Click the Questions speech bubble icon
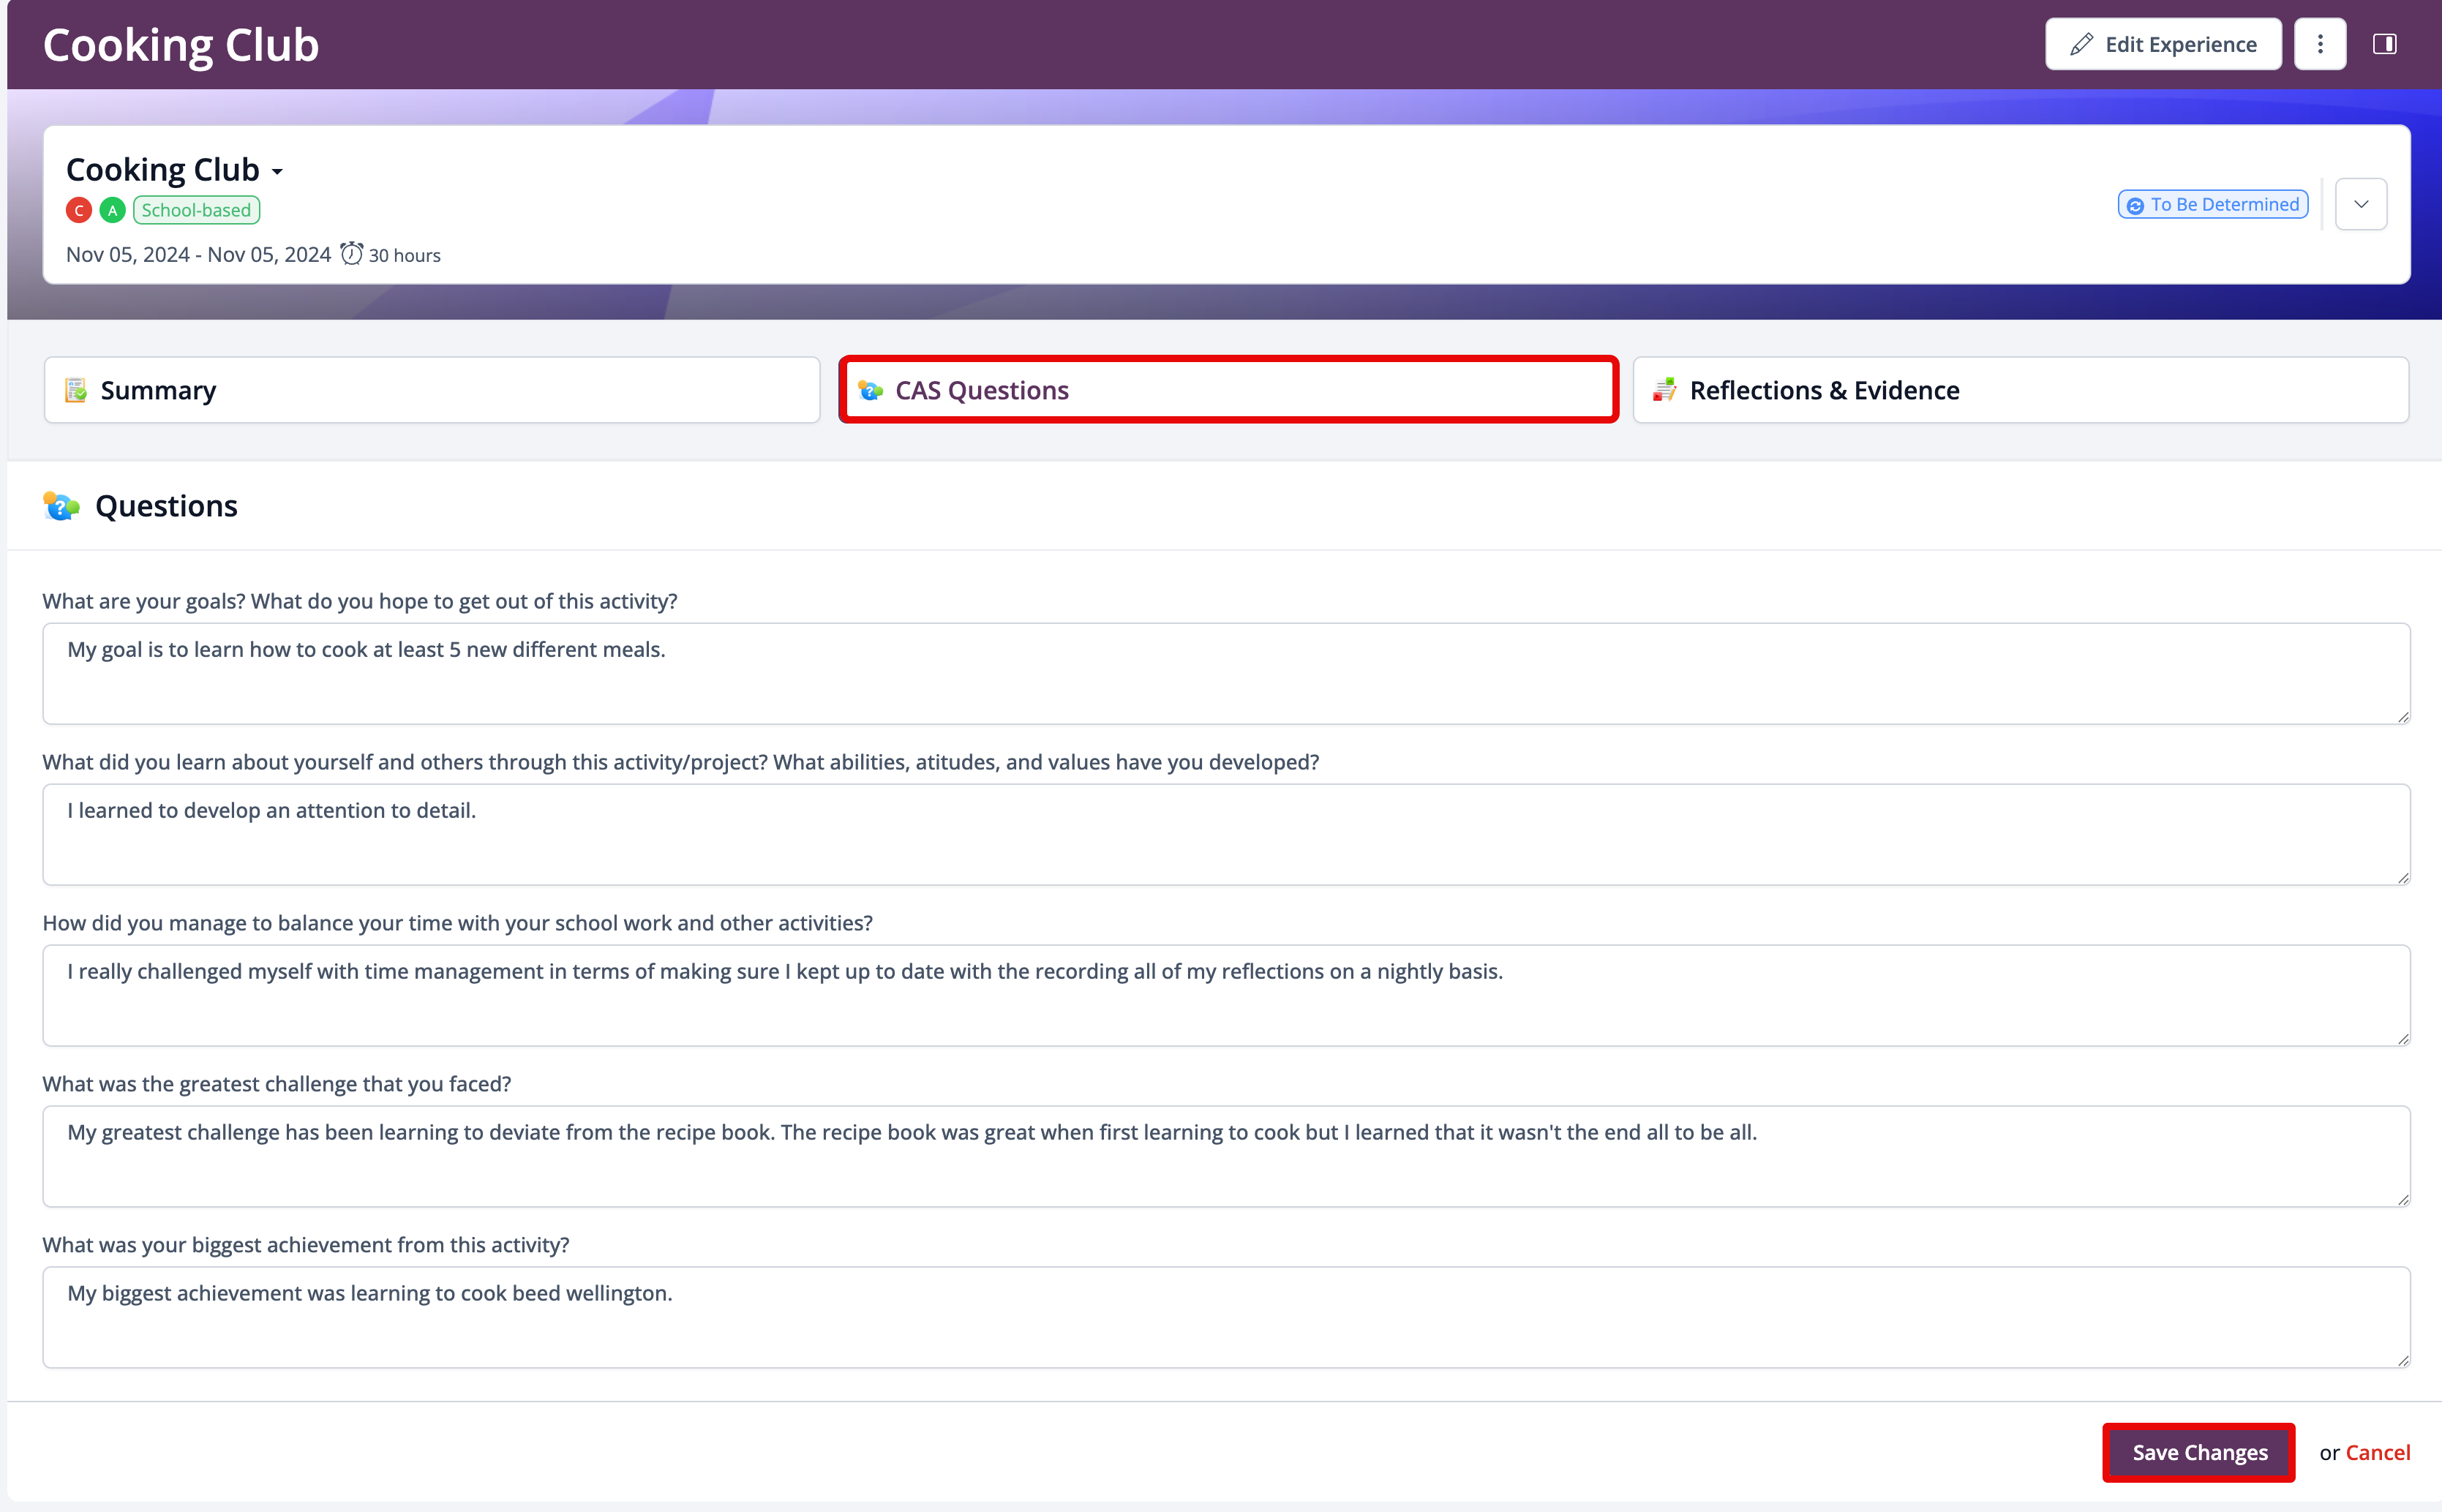Image resolution: width=2442 pixels, height=1512 pixels. pos(61,506)
